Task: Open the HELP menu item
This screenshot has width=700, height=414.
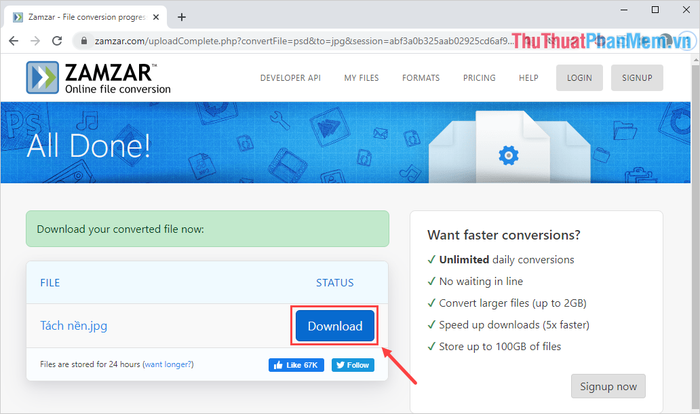Action: coord(528,78)
